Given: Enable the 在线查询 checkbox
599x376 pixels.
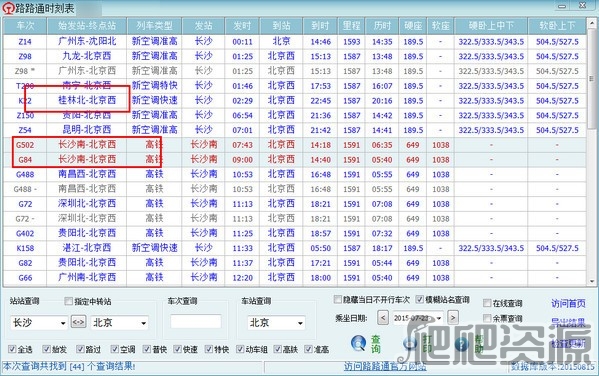Looking at the screenshot, I should (x=487, y=303).
